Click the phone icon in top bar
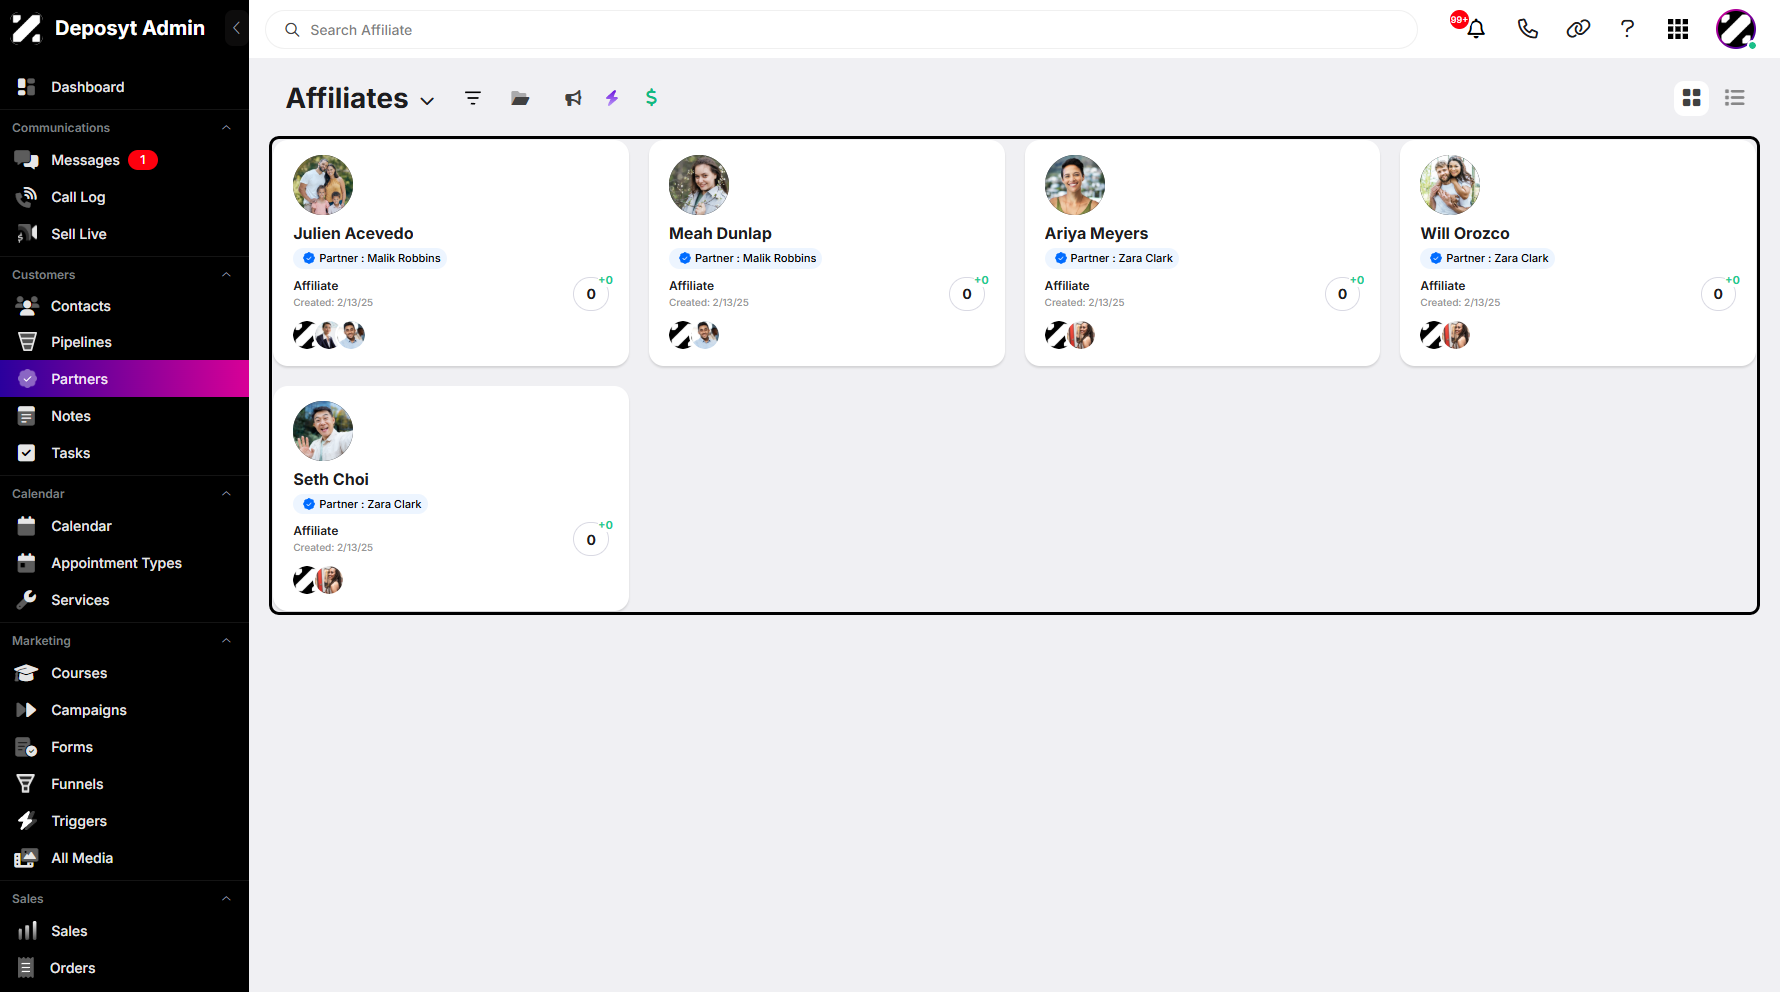This screenshot has height=992, width=1780. (1527, 29)
